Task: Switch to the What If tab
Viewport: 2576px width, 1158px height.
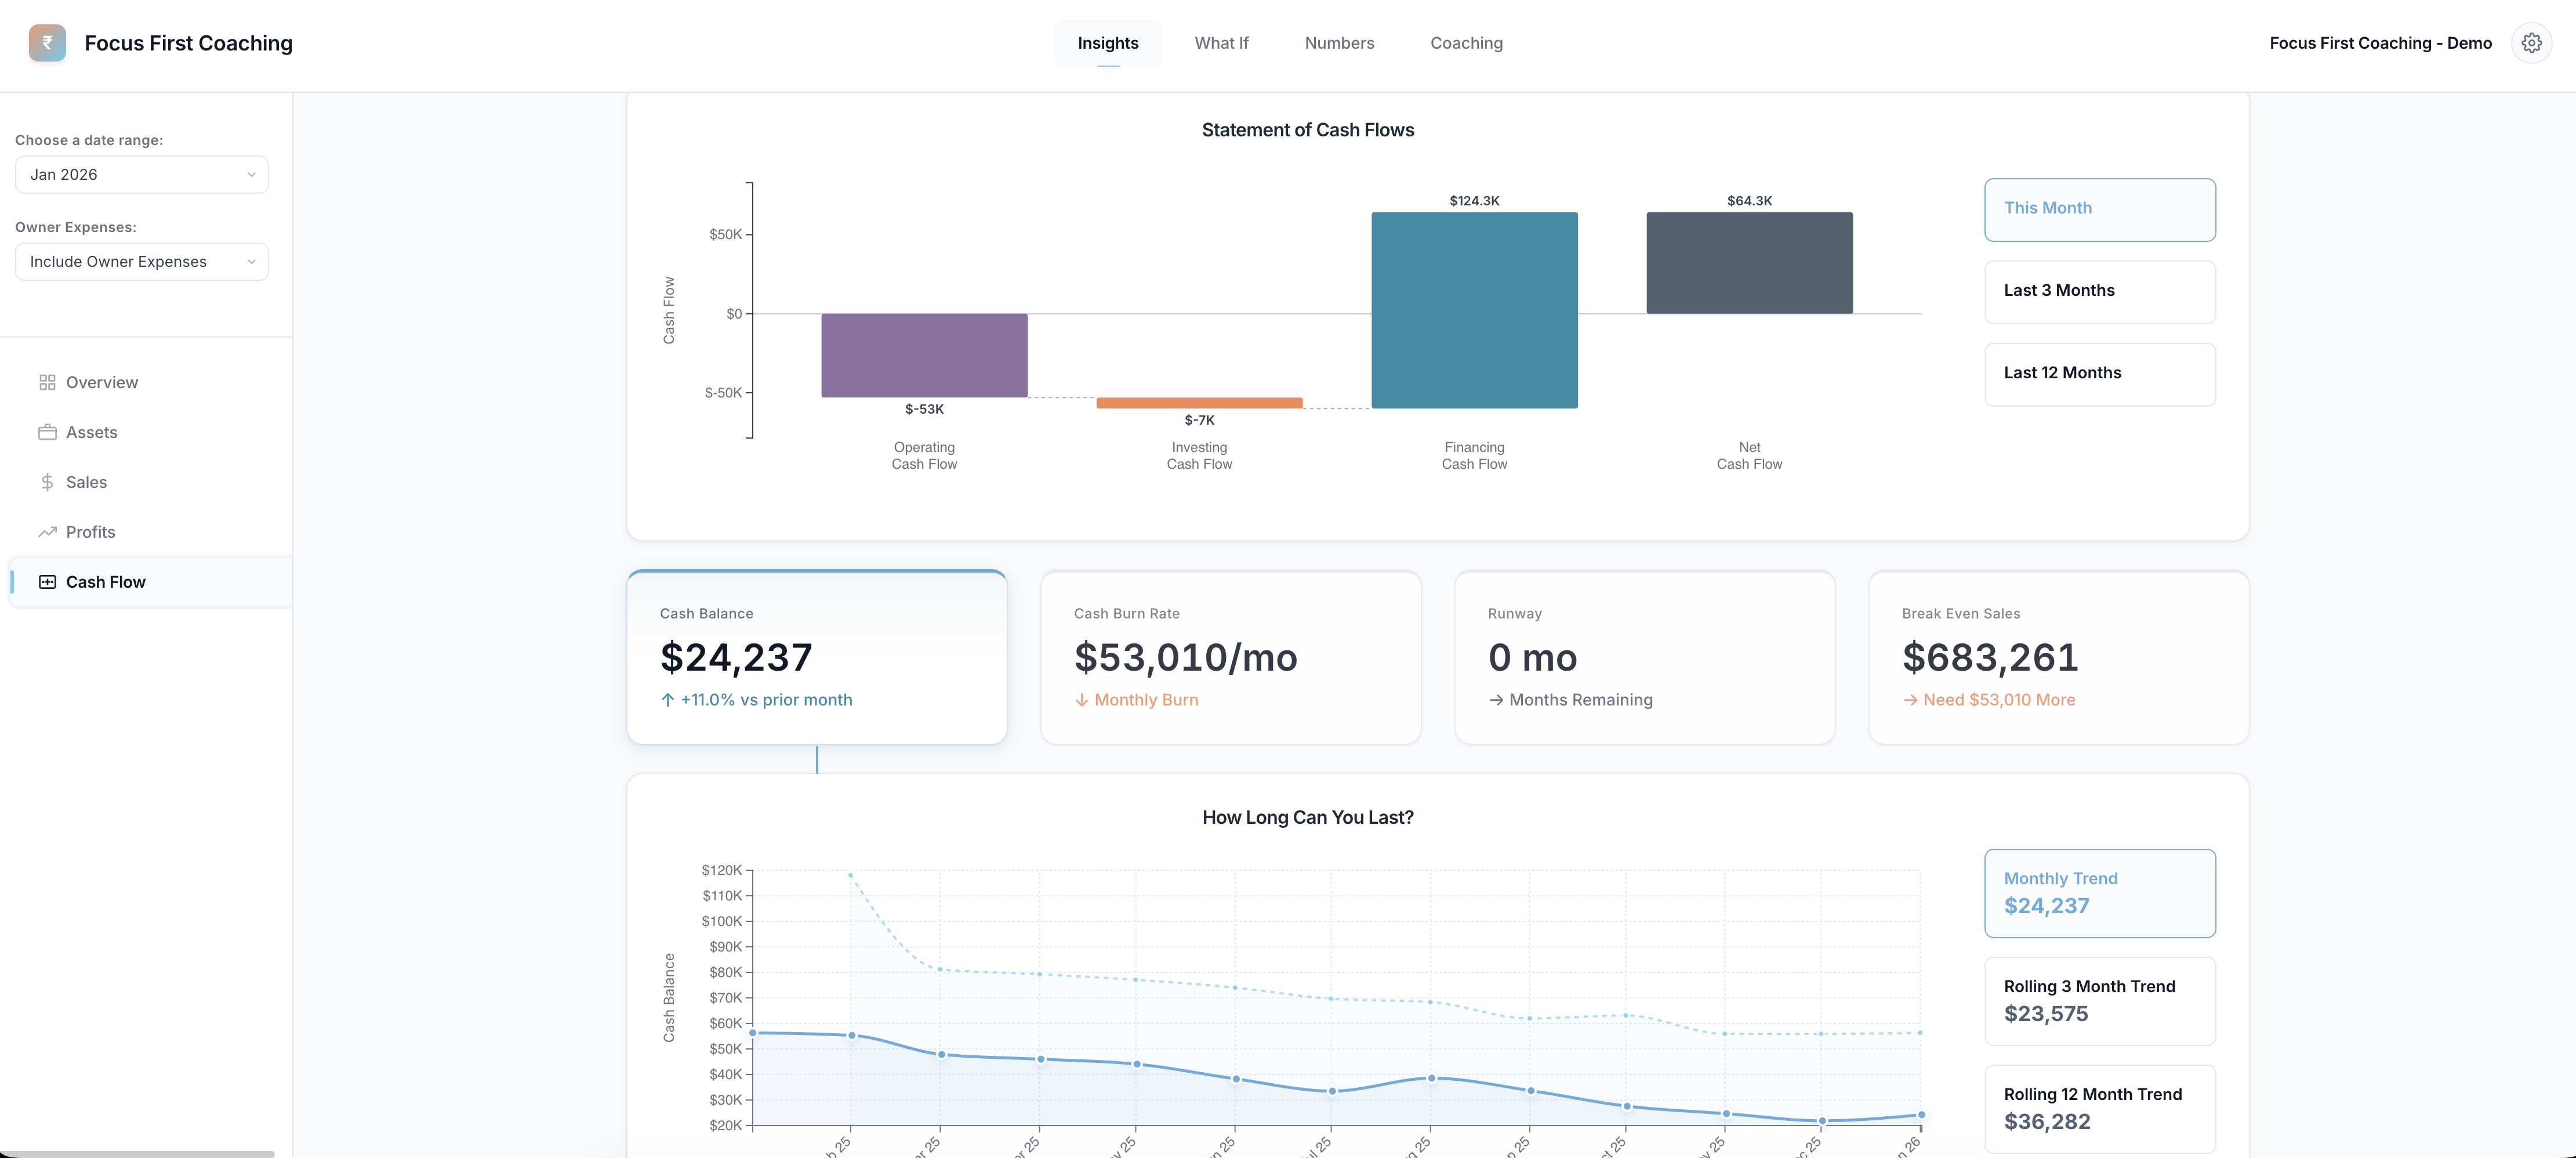Action: point(1221,43)
